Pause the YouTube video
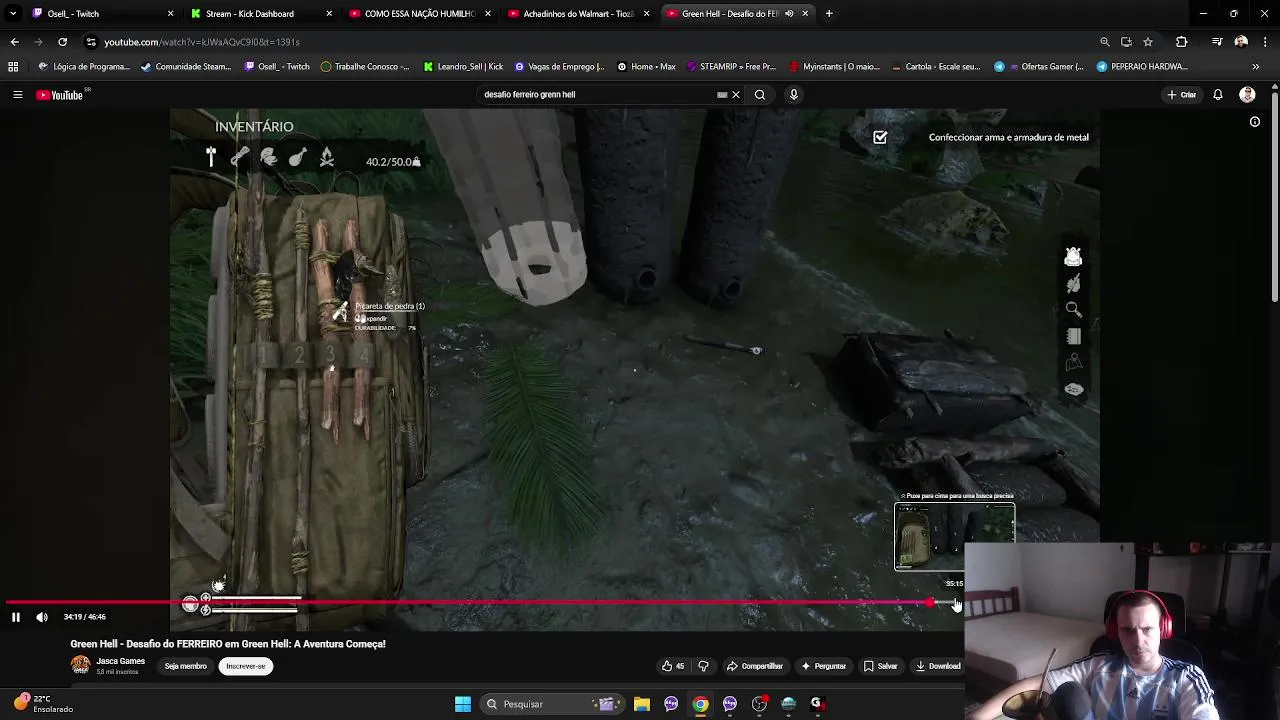 (16, 617)
